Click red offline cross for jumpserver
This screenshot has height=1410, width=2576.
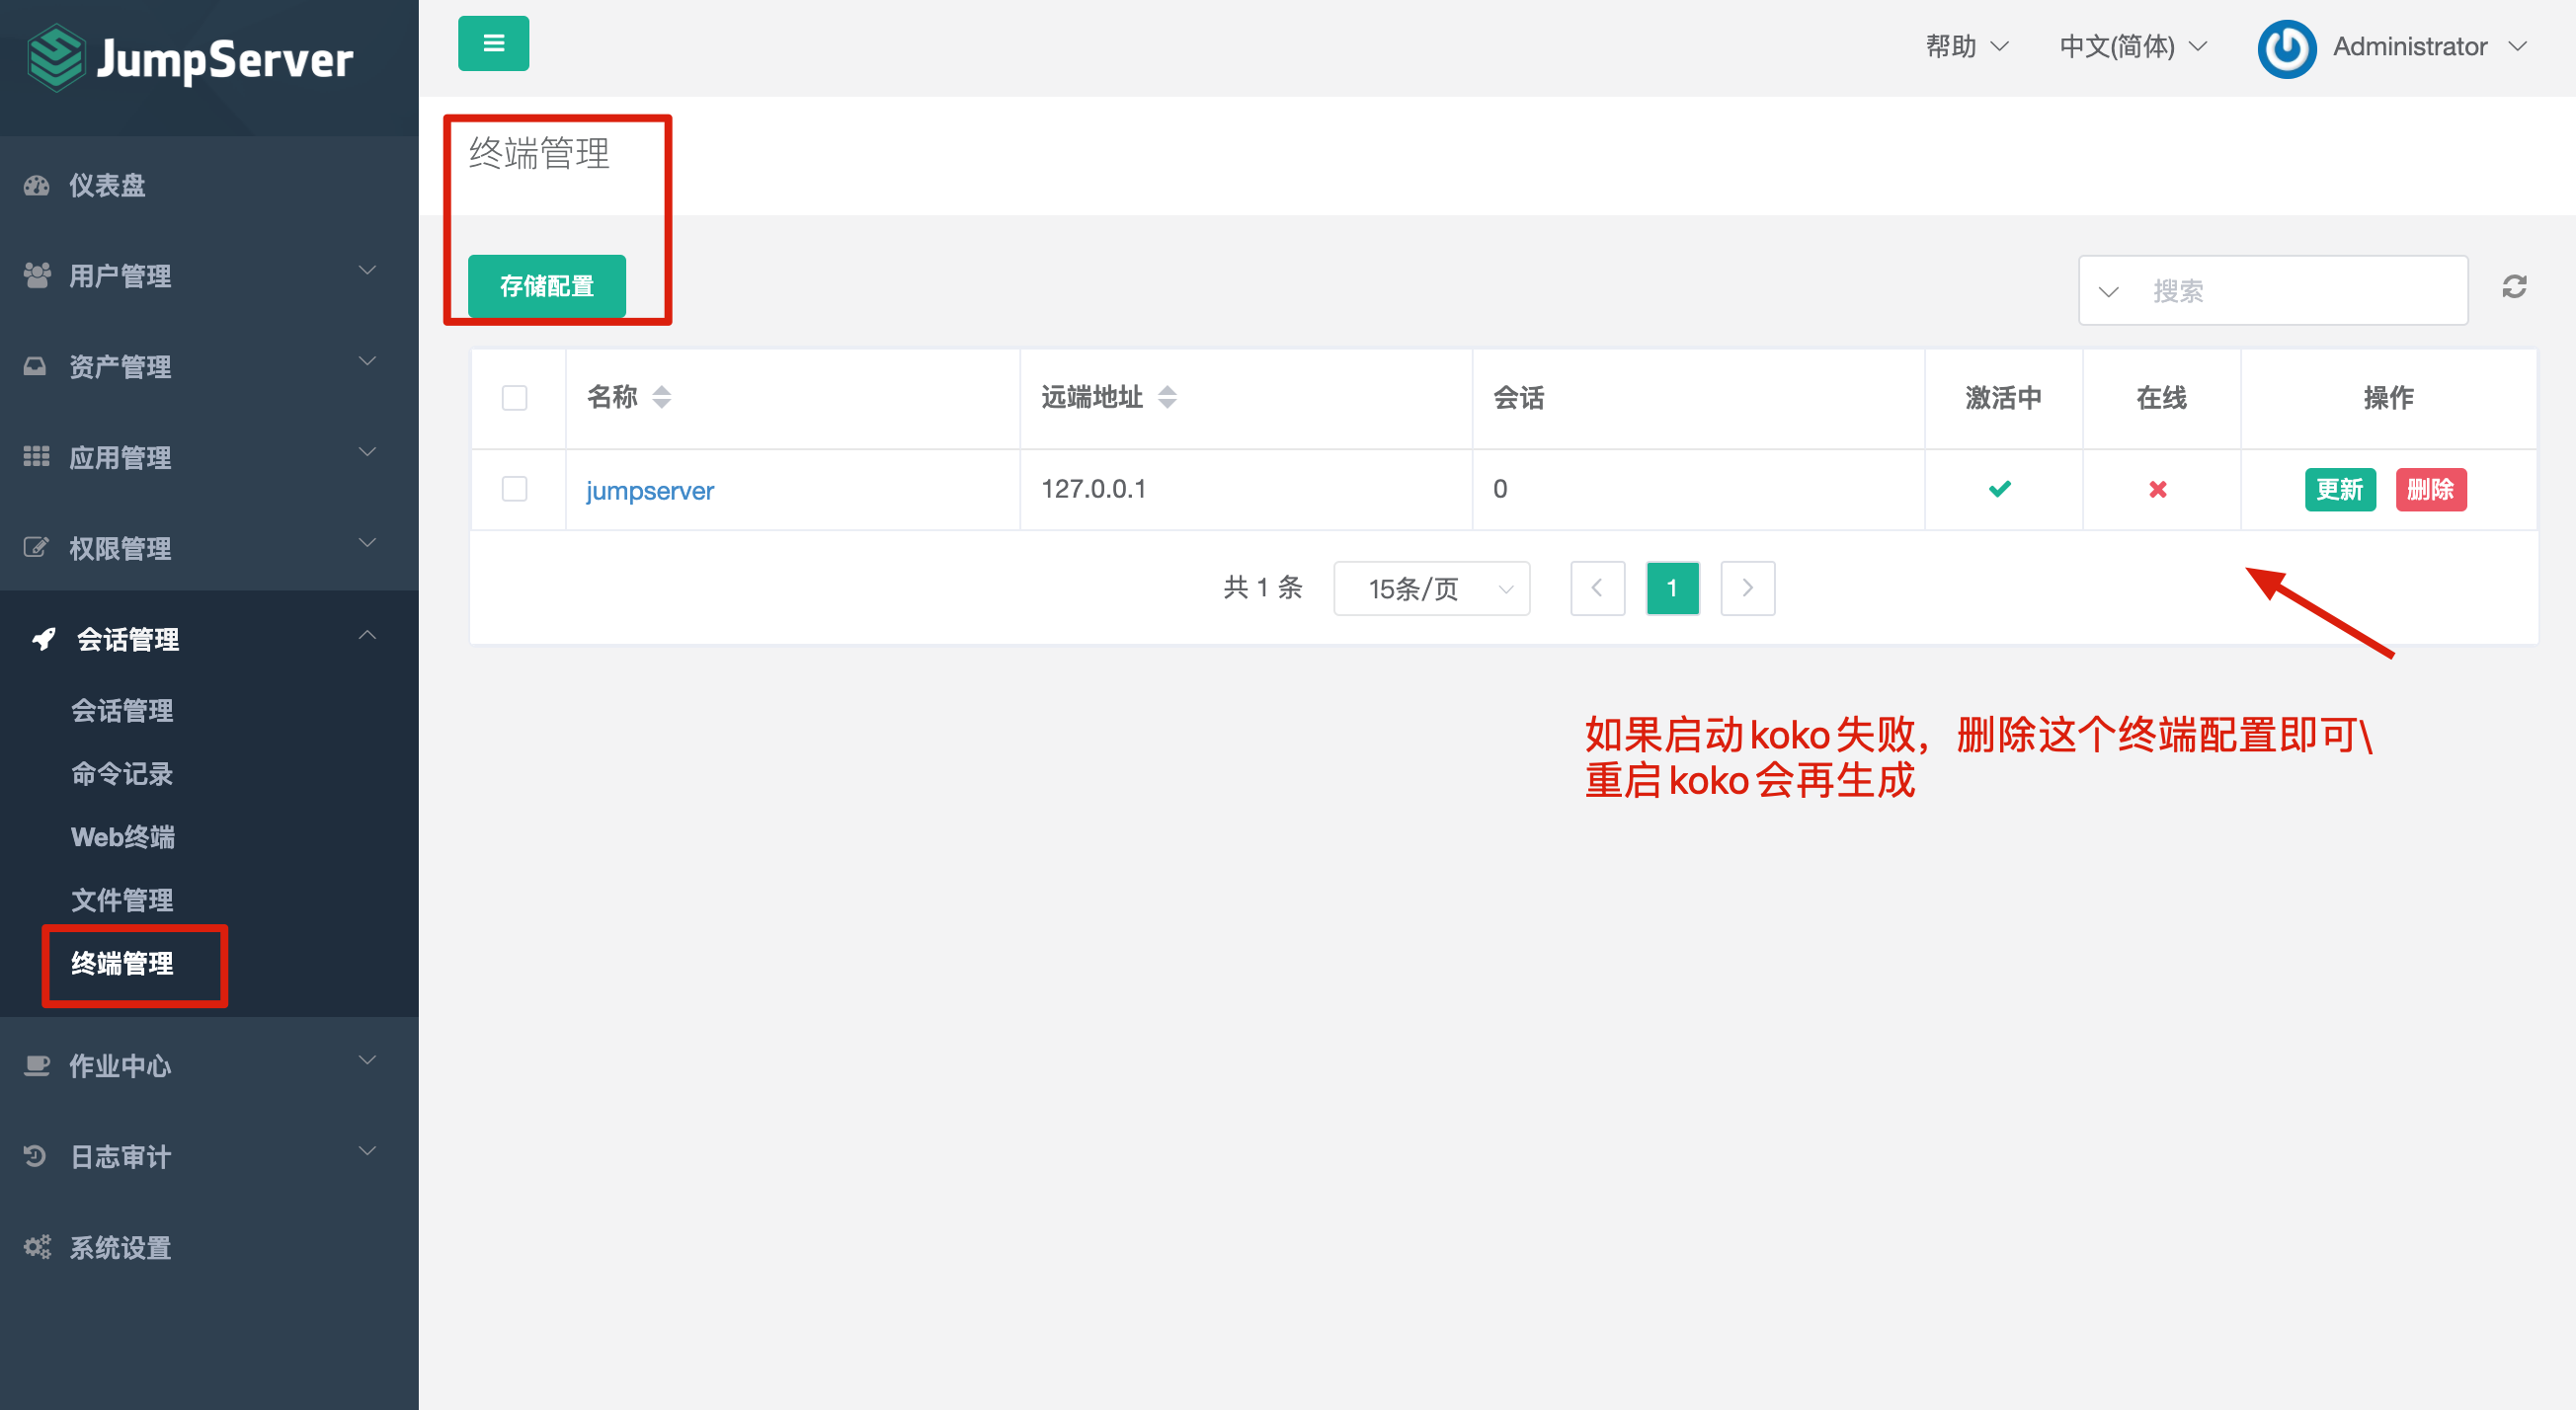coord(2158,489)
